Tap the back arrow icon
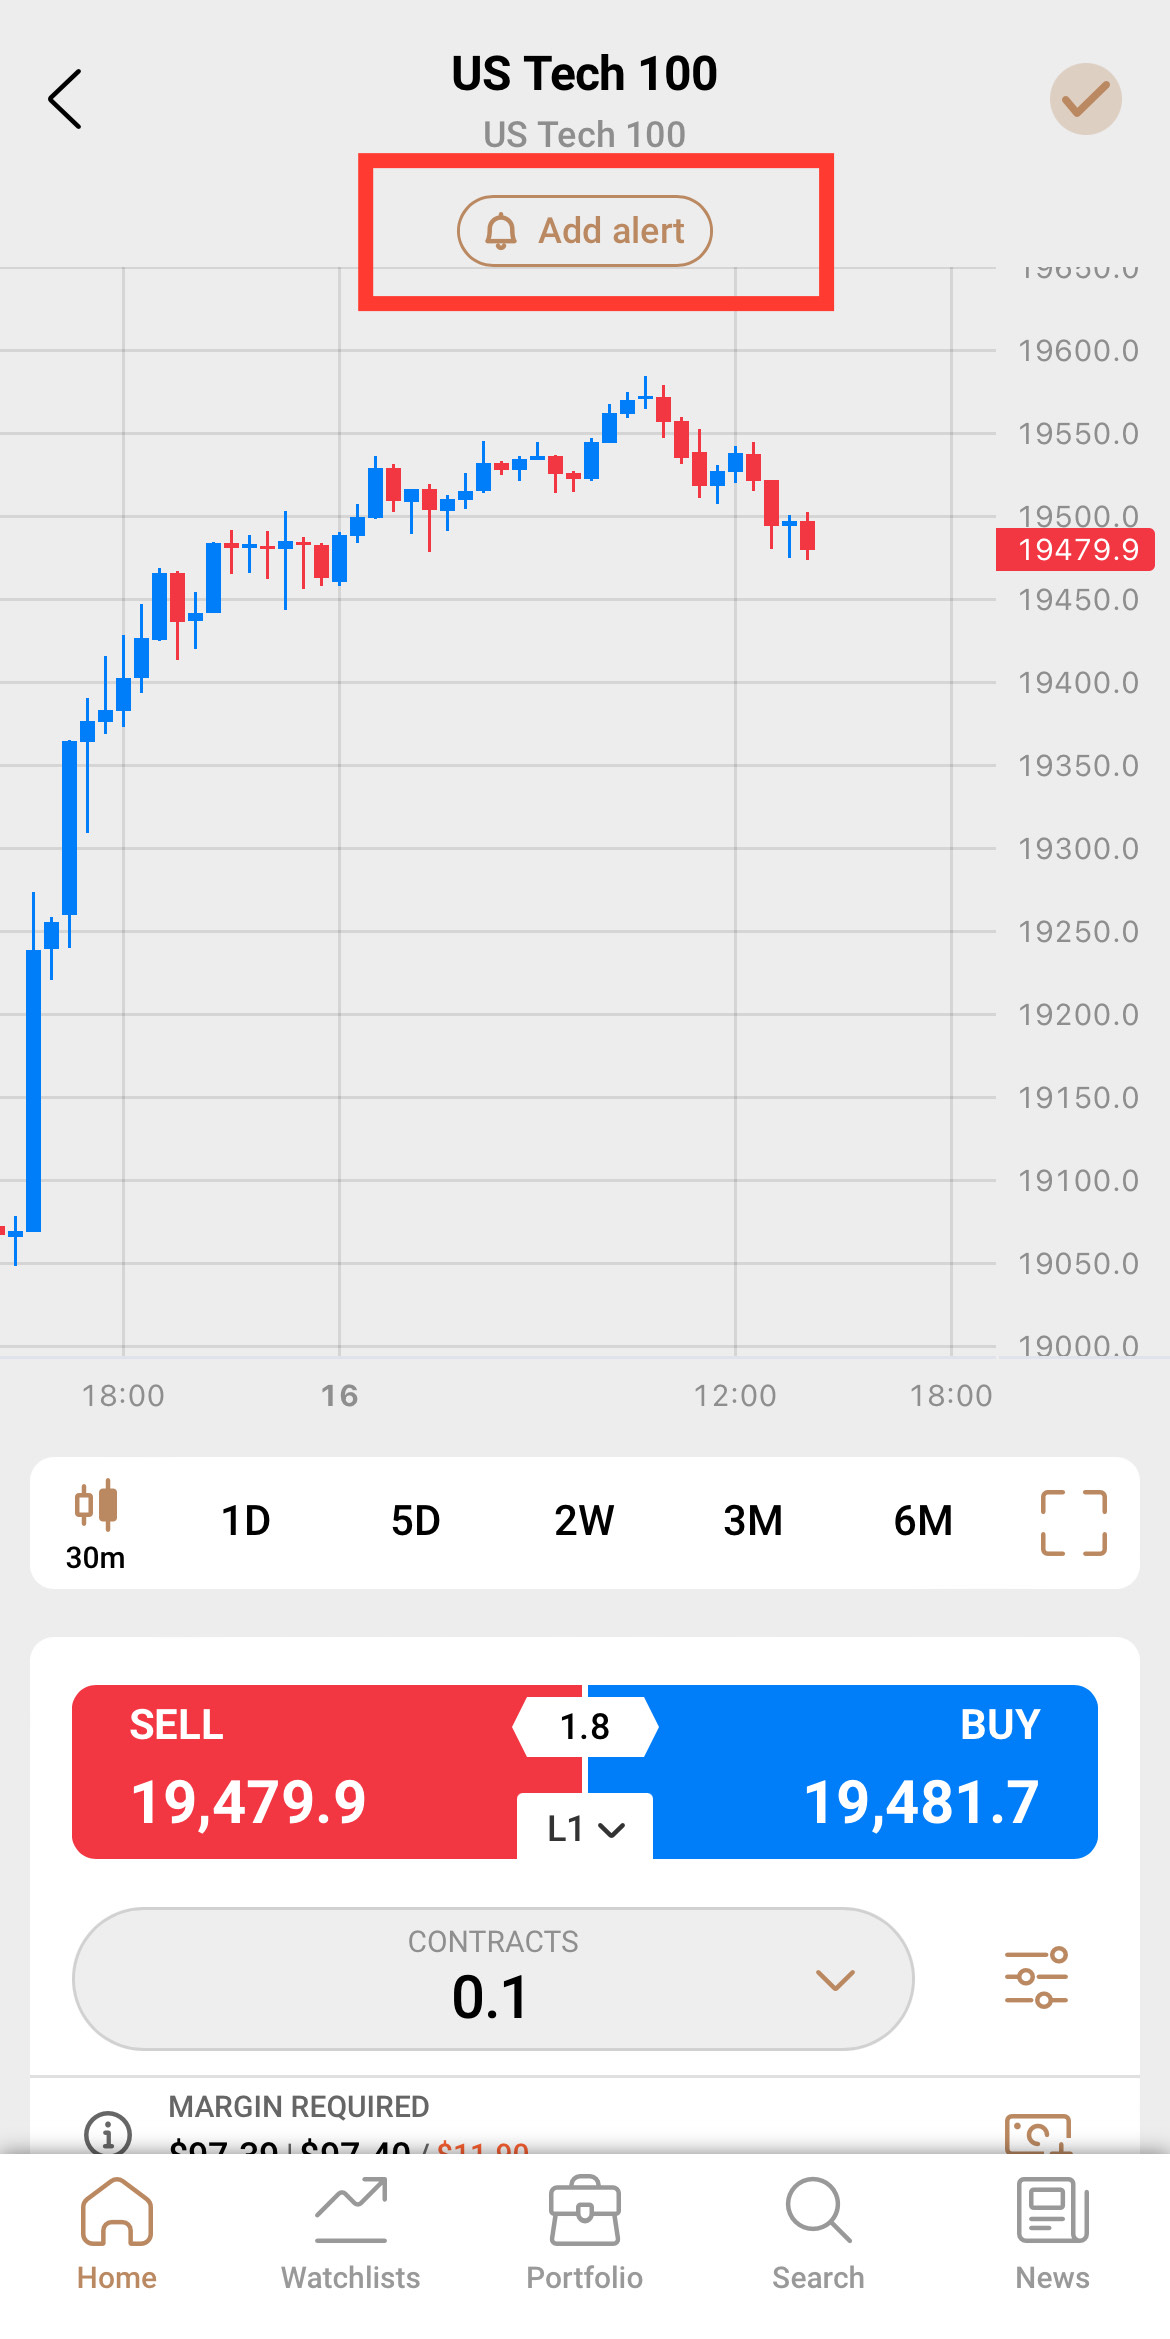The width and height of the screenshot is (1170, 2339). click(65, 99)
